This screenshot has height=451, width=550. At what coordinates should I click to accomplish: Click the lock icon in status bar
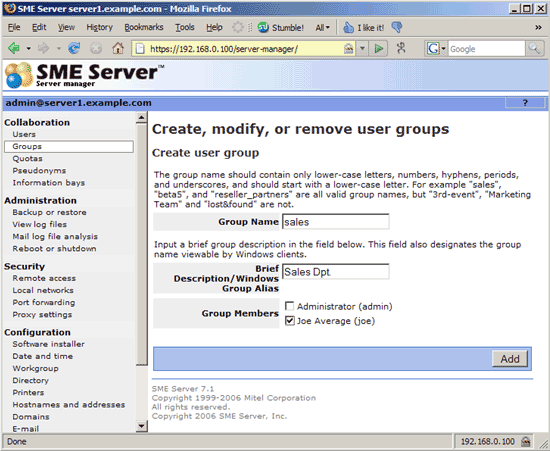pyautogui.click(x=525, y=441)
